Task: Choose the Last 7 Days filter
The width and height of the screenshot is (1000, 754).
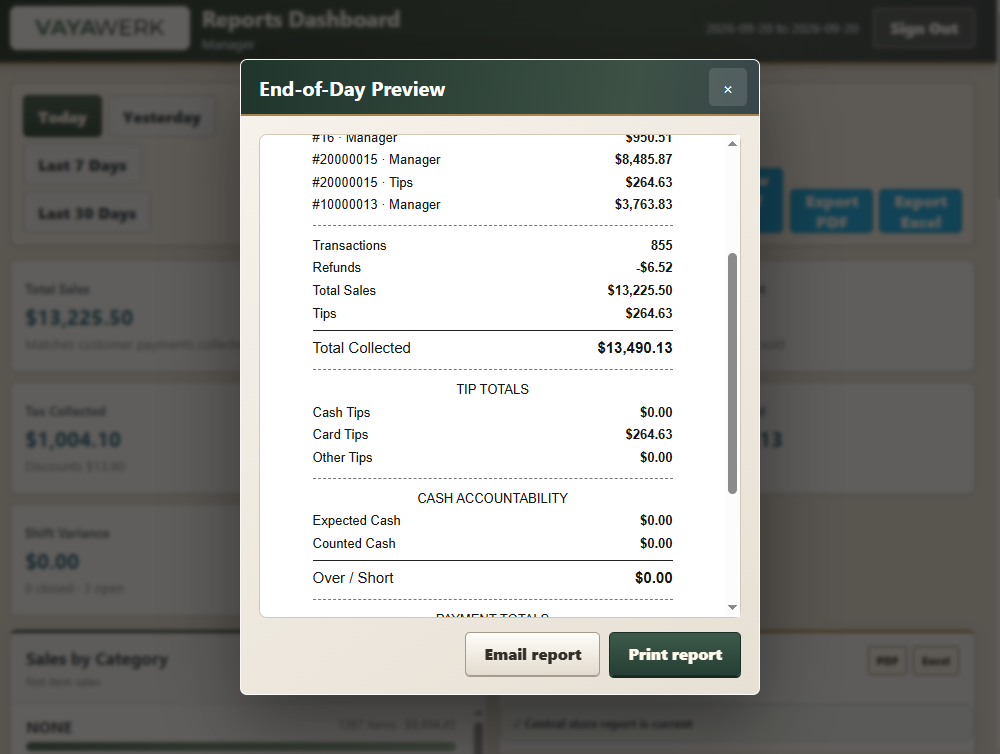Action: pyautogui.click(x=82, y=165)
